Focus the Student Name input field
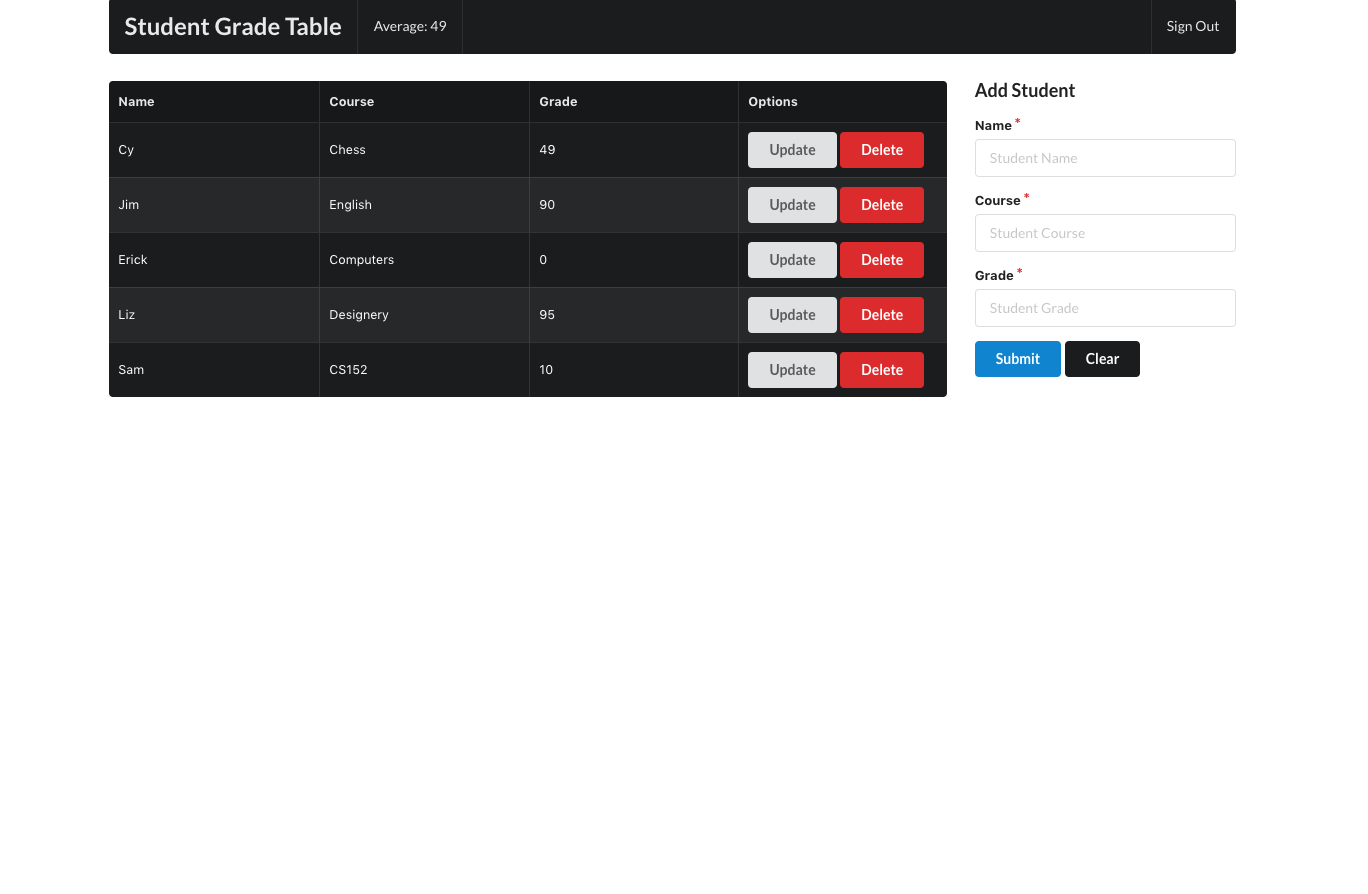The width and height of the screenshot is (1368, 894). tap(1105, 158)
